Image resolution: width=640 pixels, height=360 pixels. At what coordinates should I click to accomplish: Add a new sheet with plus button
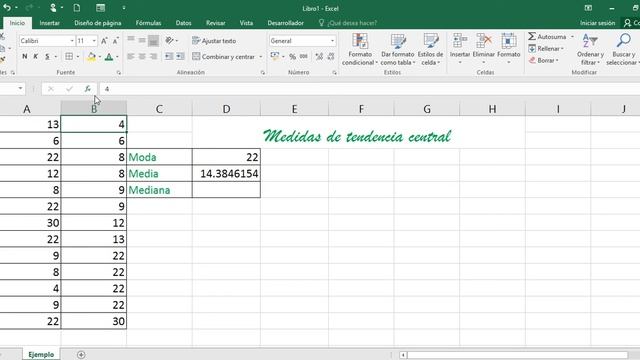point(81,354)
